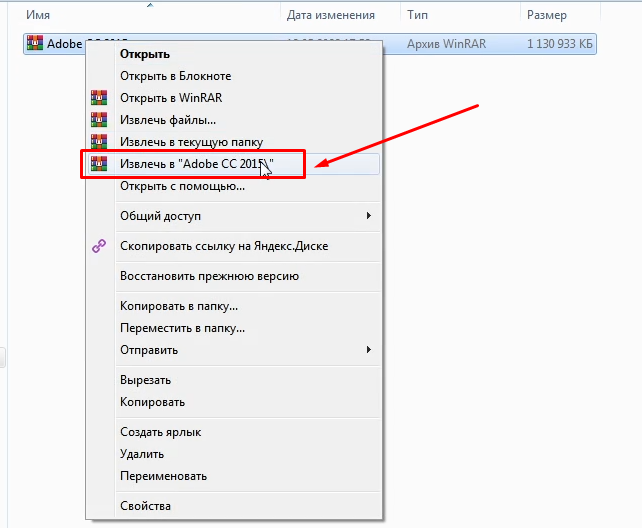Expand the 'Отправить' submenu arrow
Screen dimensions: 642x528
(x=369, y=350)
